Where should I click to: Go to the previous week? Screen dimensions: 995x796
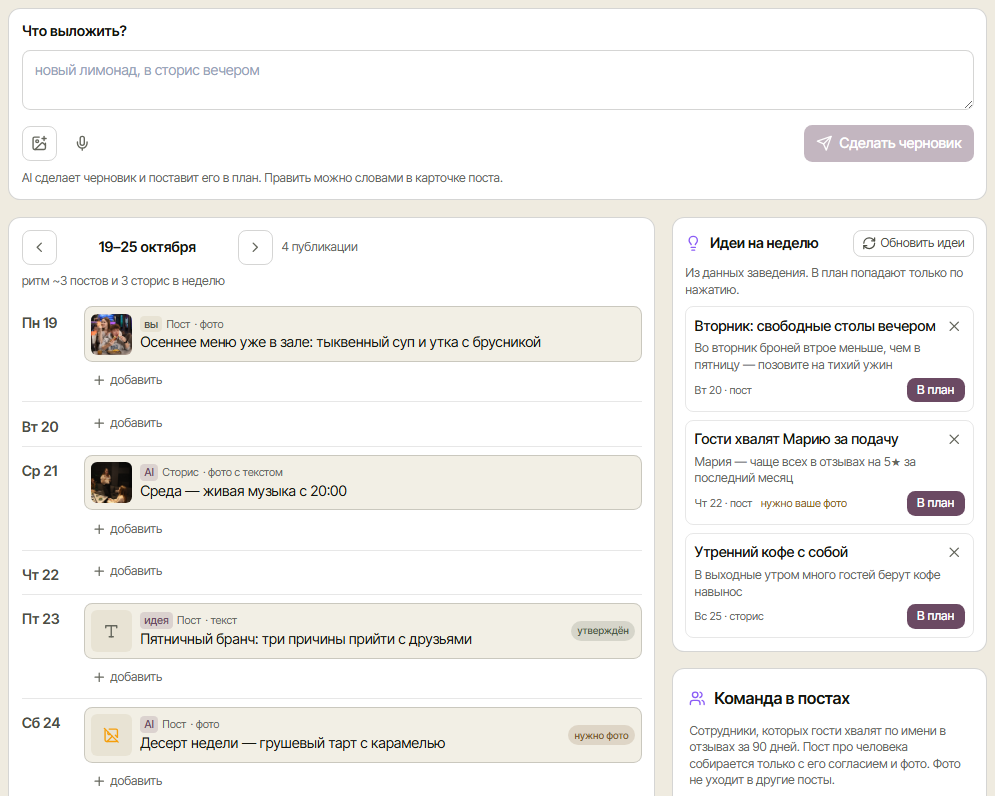[x=39, y=247]
